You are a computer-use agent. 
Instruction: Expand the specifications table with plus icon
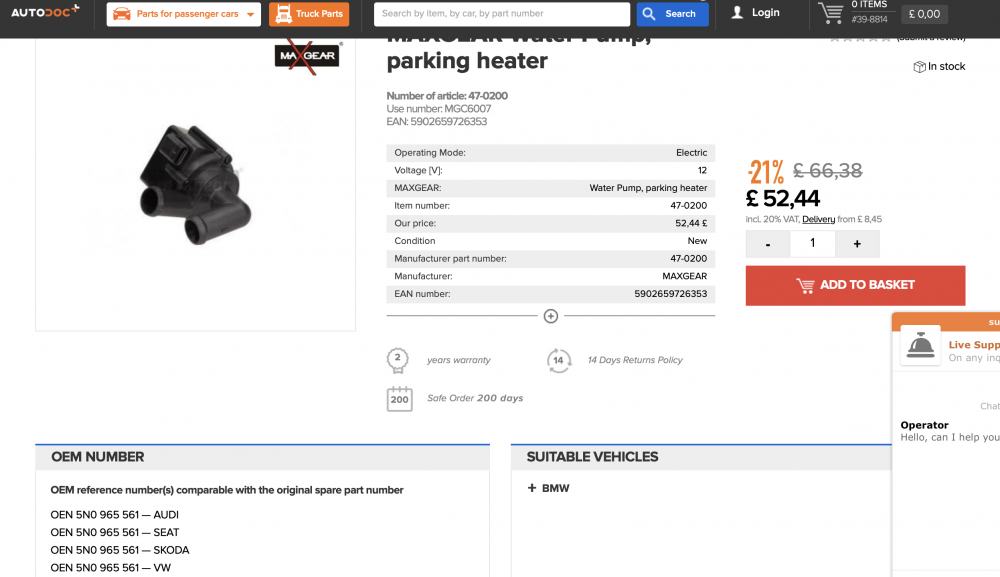coord(550,316)
